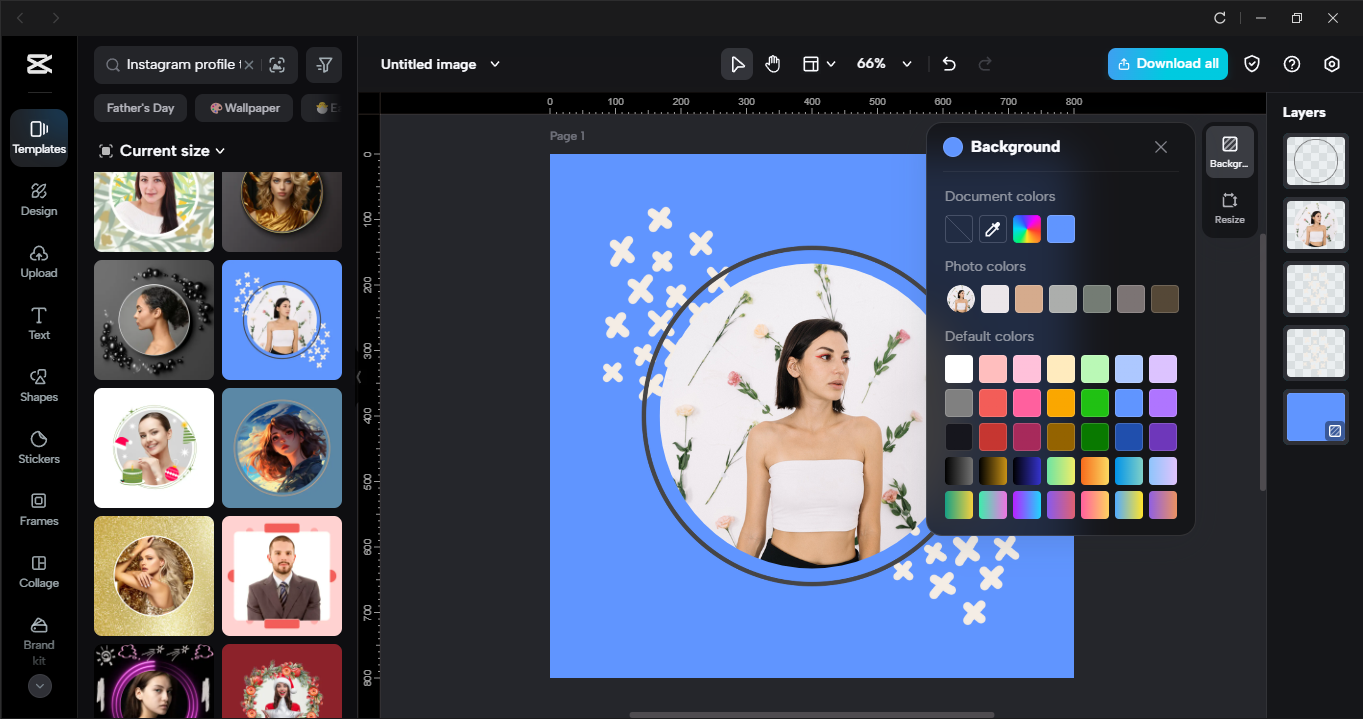Click the Download all button
The height and width of the screenshot is (719, 1363).
[1167, 63]
